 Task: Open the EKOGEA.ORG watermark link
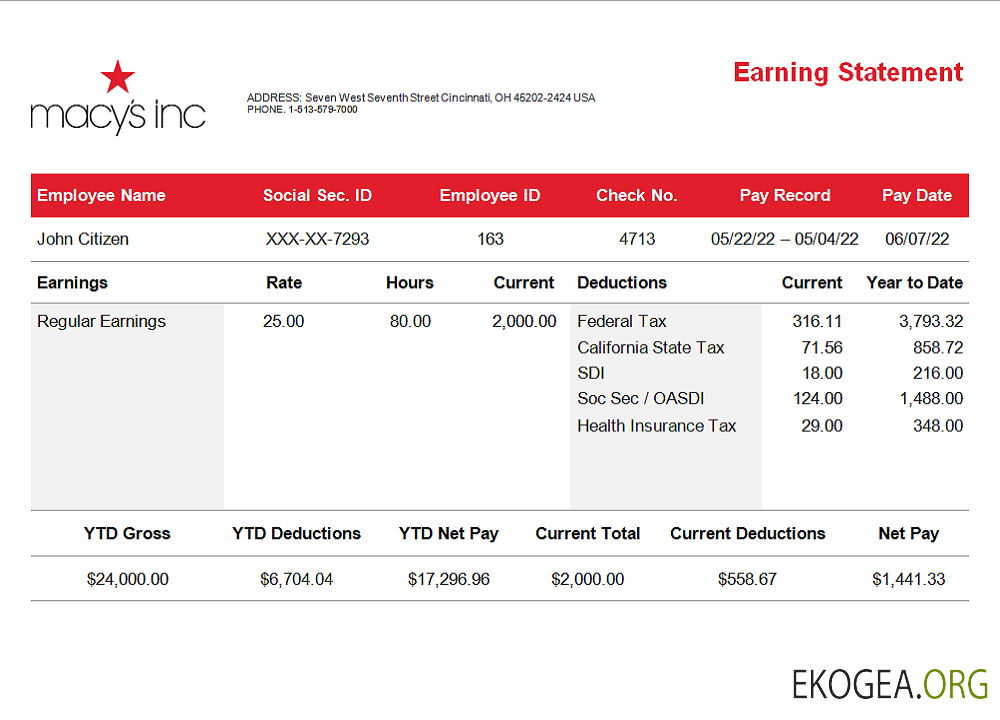tap(890, 684)
